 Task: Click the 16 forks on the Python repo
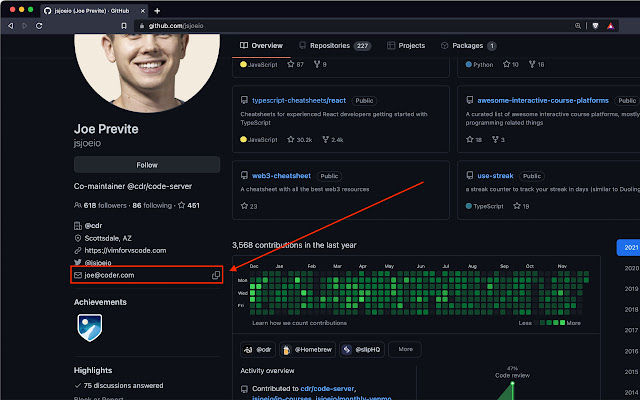(536, 64)
